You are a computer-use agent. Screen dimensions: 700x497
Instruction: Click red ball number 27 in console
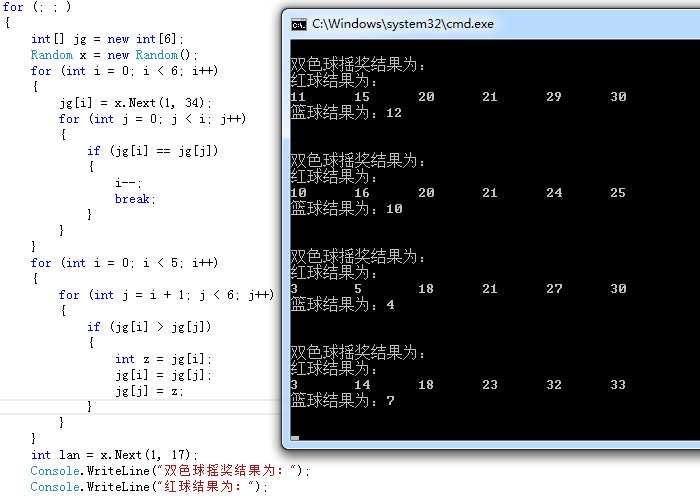(554, 289)
